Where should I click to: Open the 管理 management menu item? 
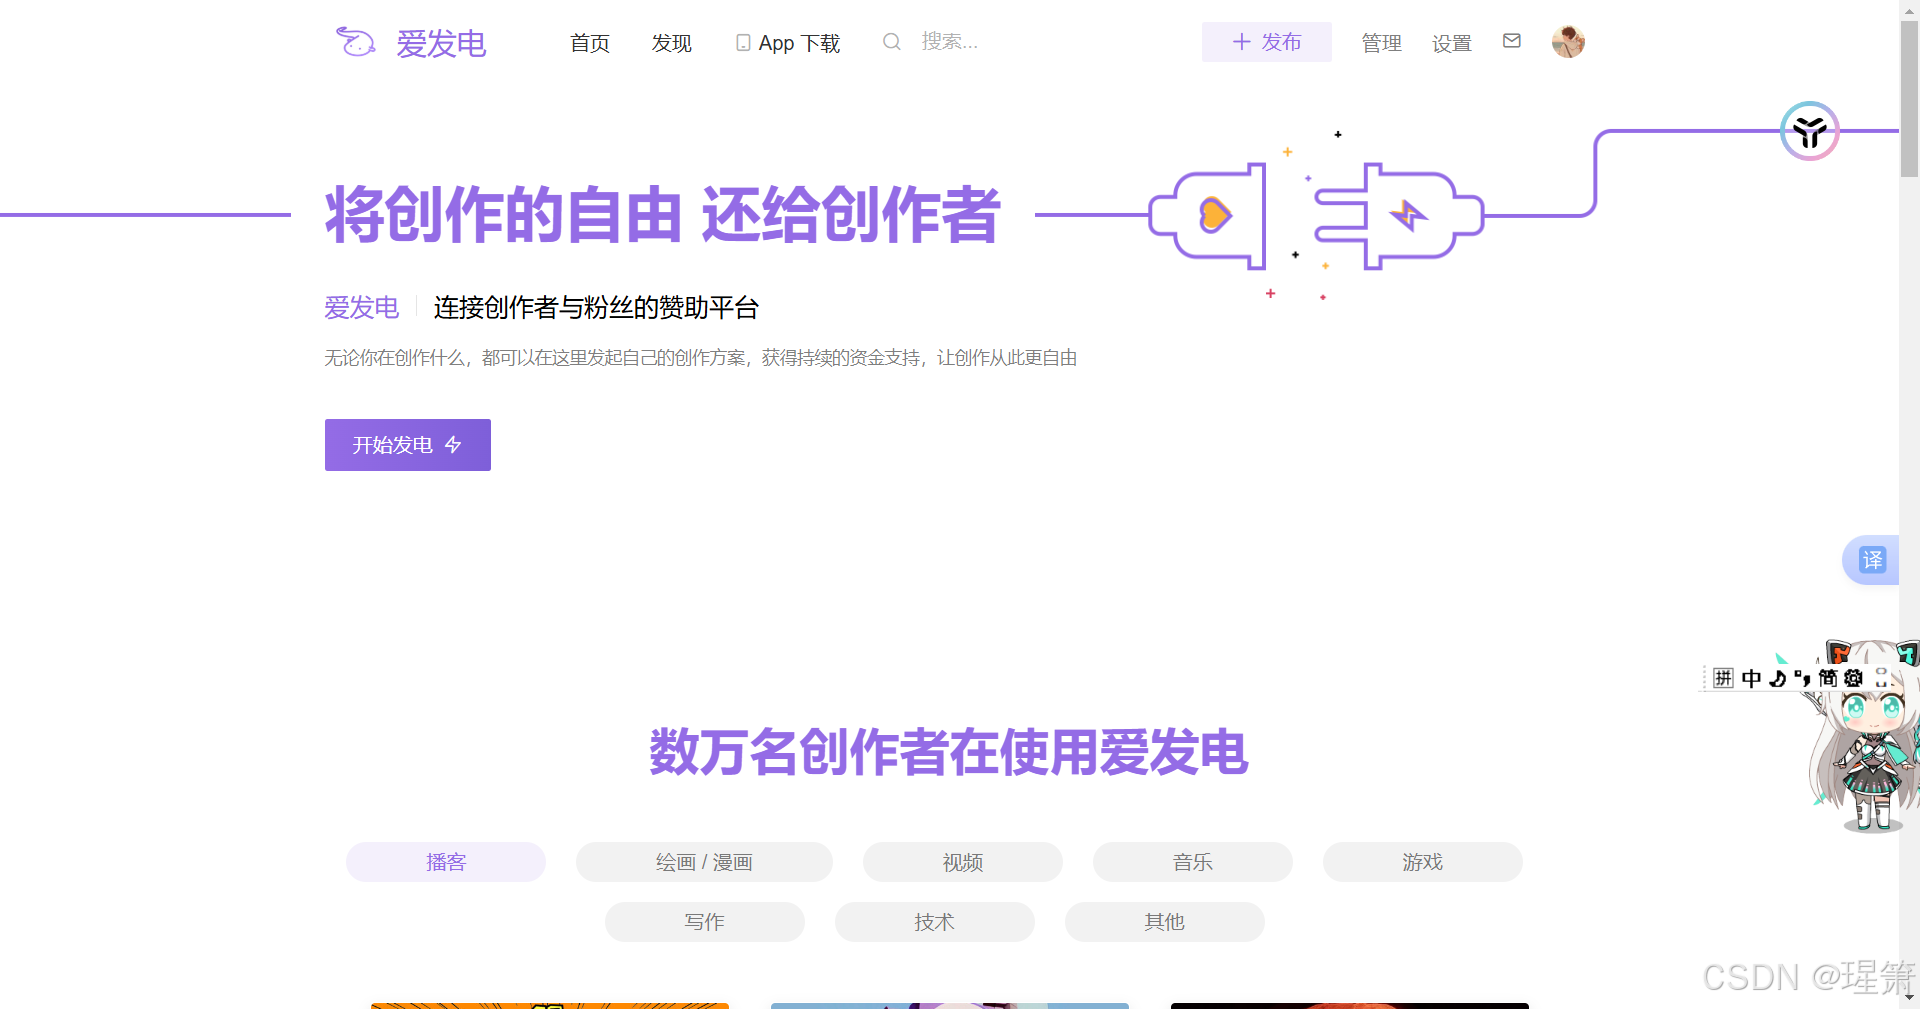[x=1381, y=43]
